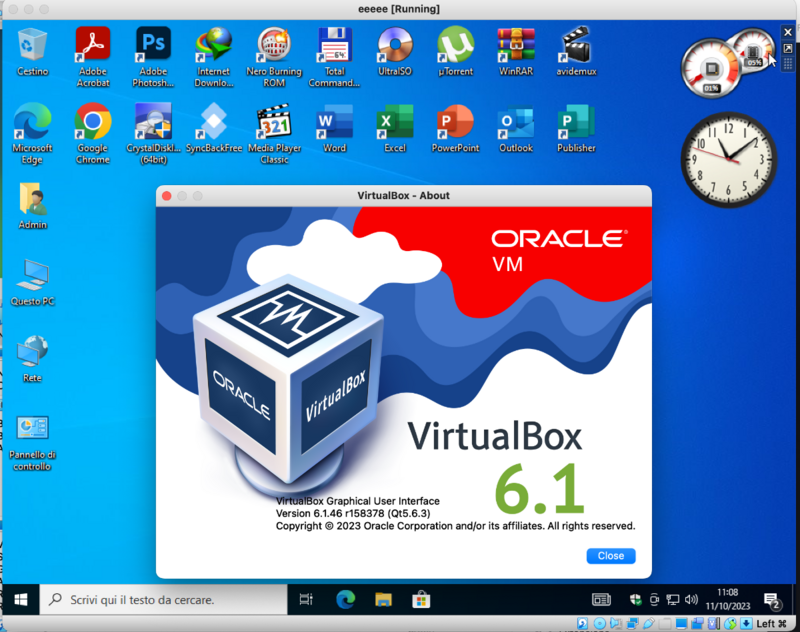
Task: Open the news and interests tray icon
Action: tap(601, 599)
